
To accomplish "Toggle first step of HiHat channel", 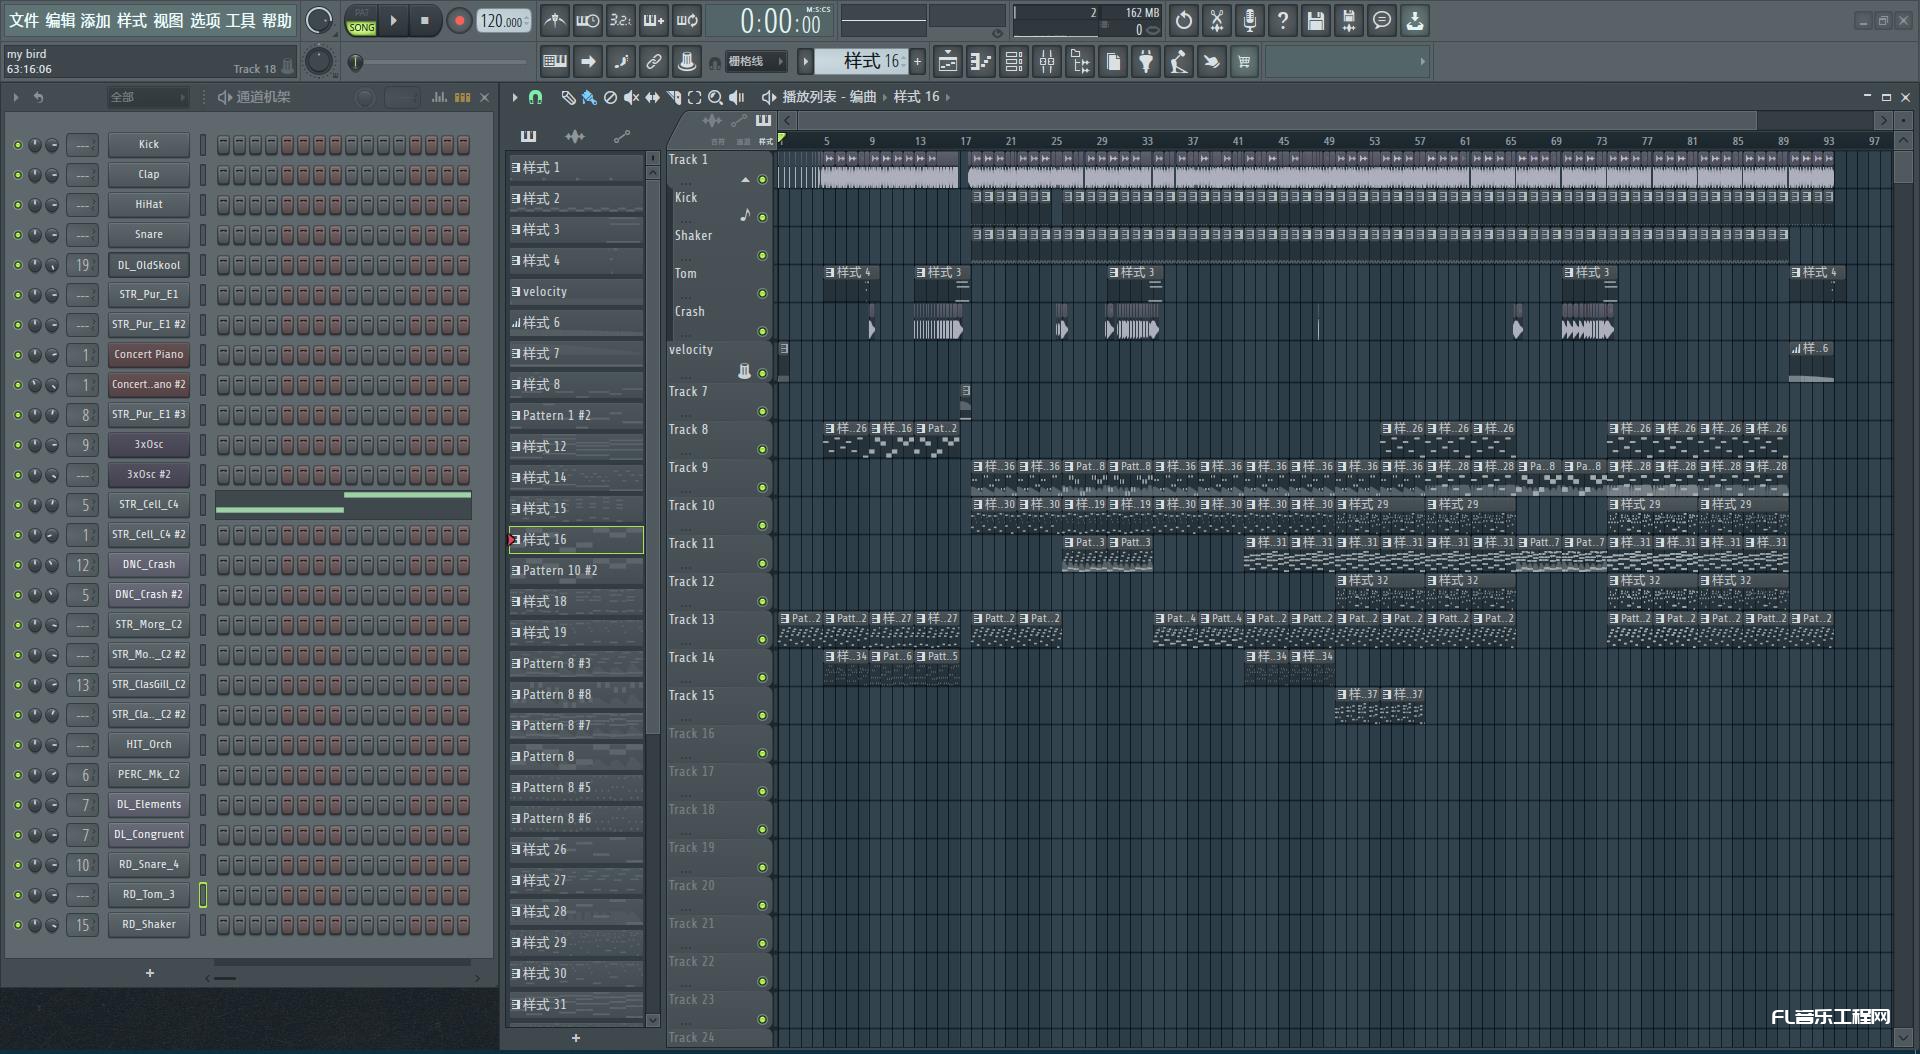I will pyautogui.click(x=223, y=204).
